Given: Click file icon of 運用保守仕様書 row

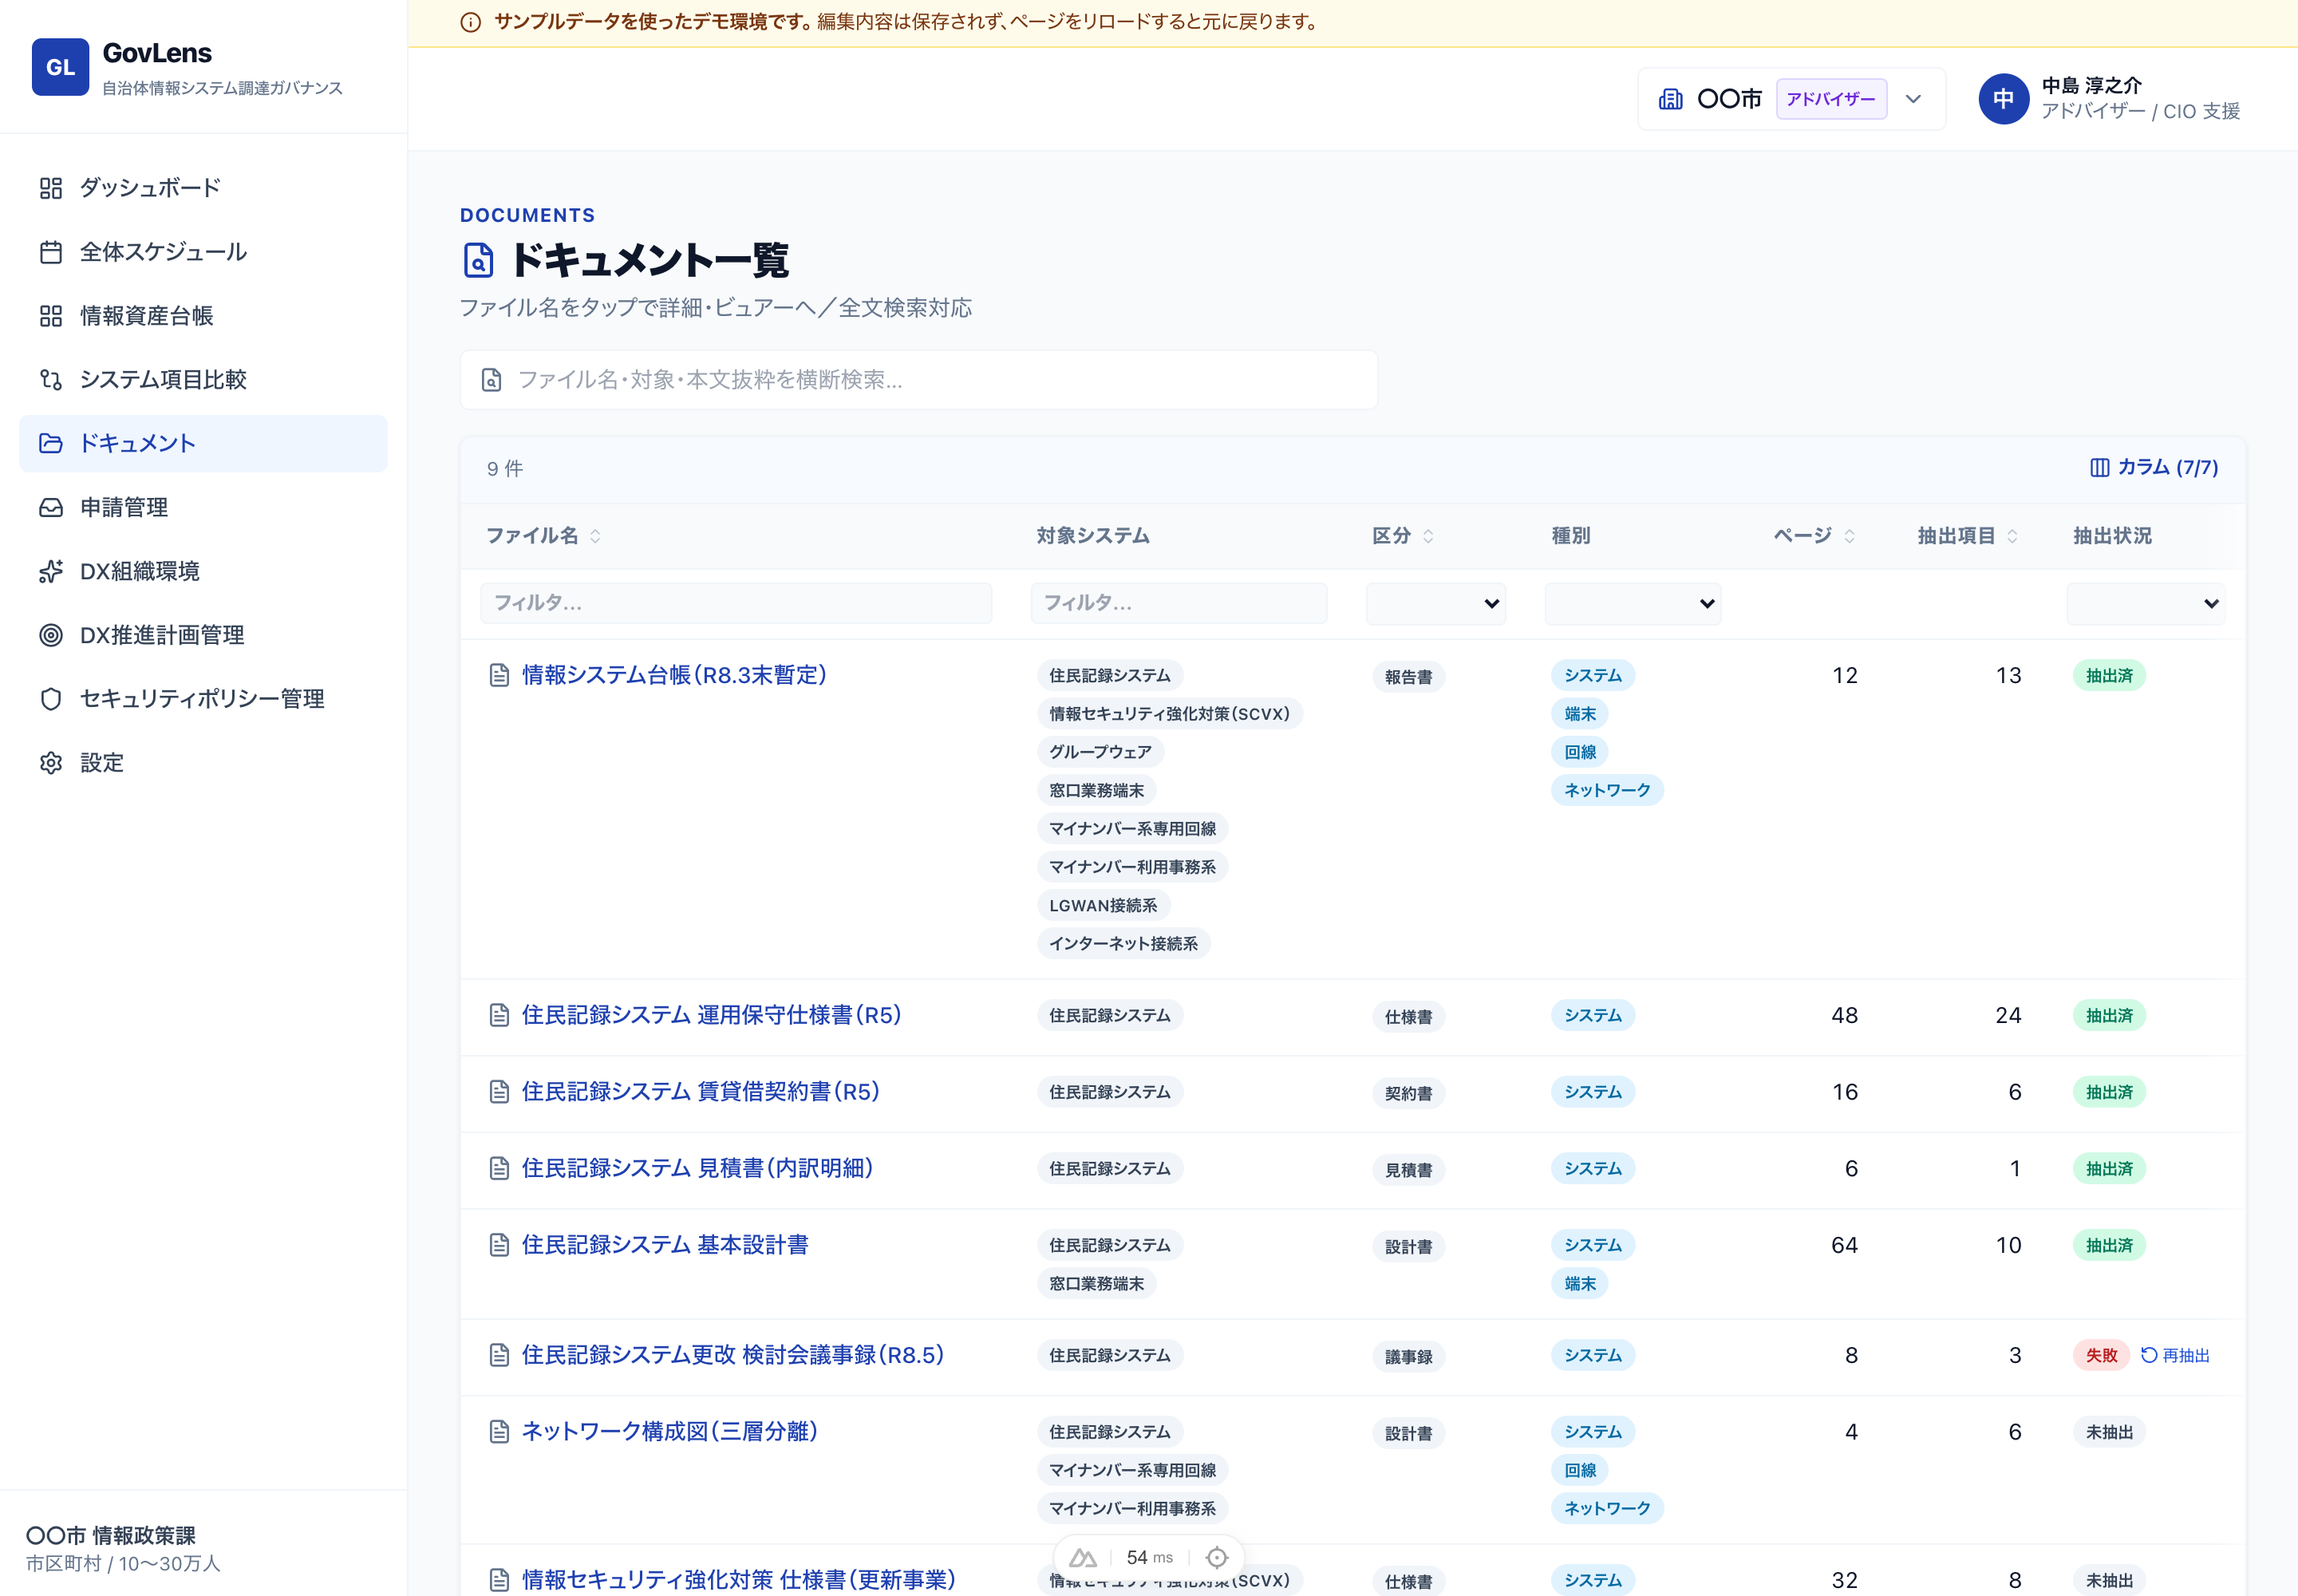Looking at the screenshot, I should click(x=499, y=1016).
